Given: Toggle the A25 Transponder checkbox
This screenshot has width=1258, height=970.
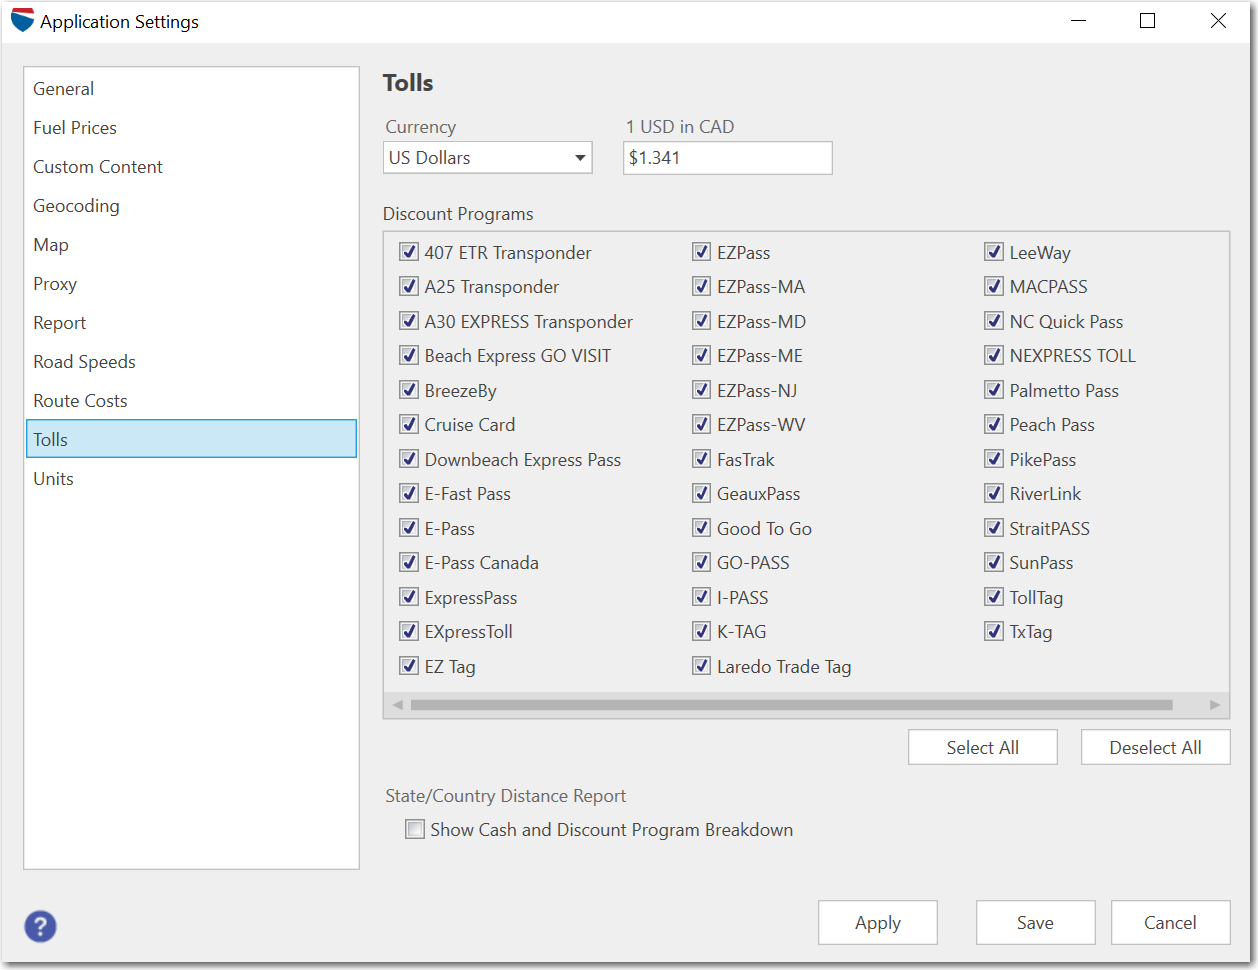Looking at the screenshot, I should 409,287.
